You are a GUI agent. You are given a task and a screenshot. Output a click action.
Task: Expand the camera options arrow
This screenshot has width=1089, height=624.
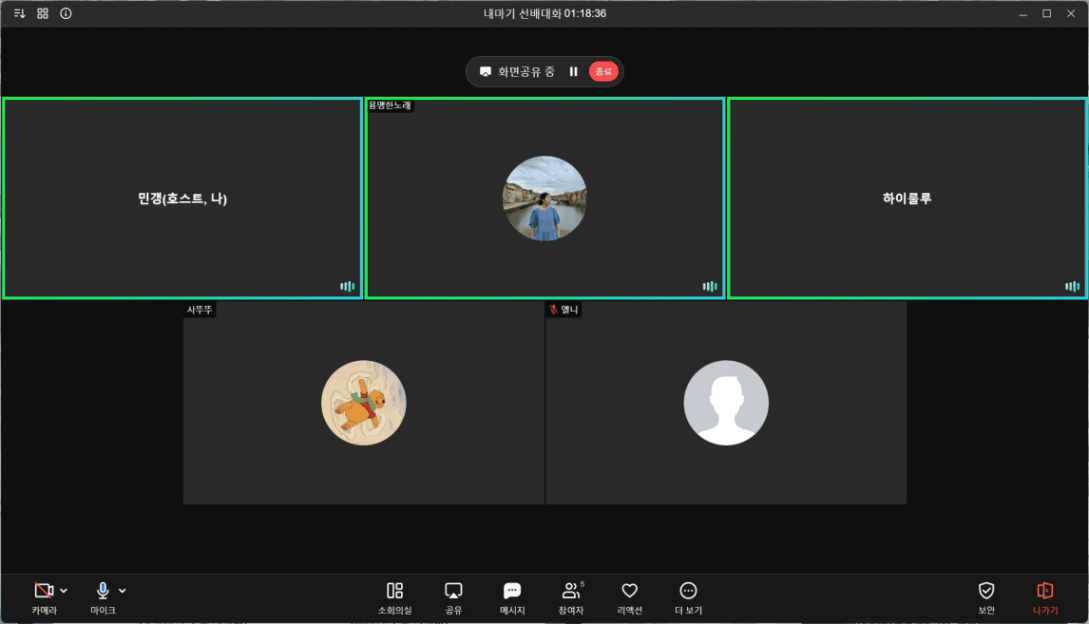click(64, 591)
